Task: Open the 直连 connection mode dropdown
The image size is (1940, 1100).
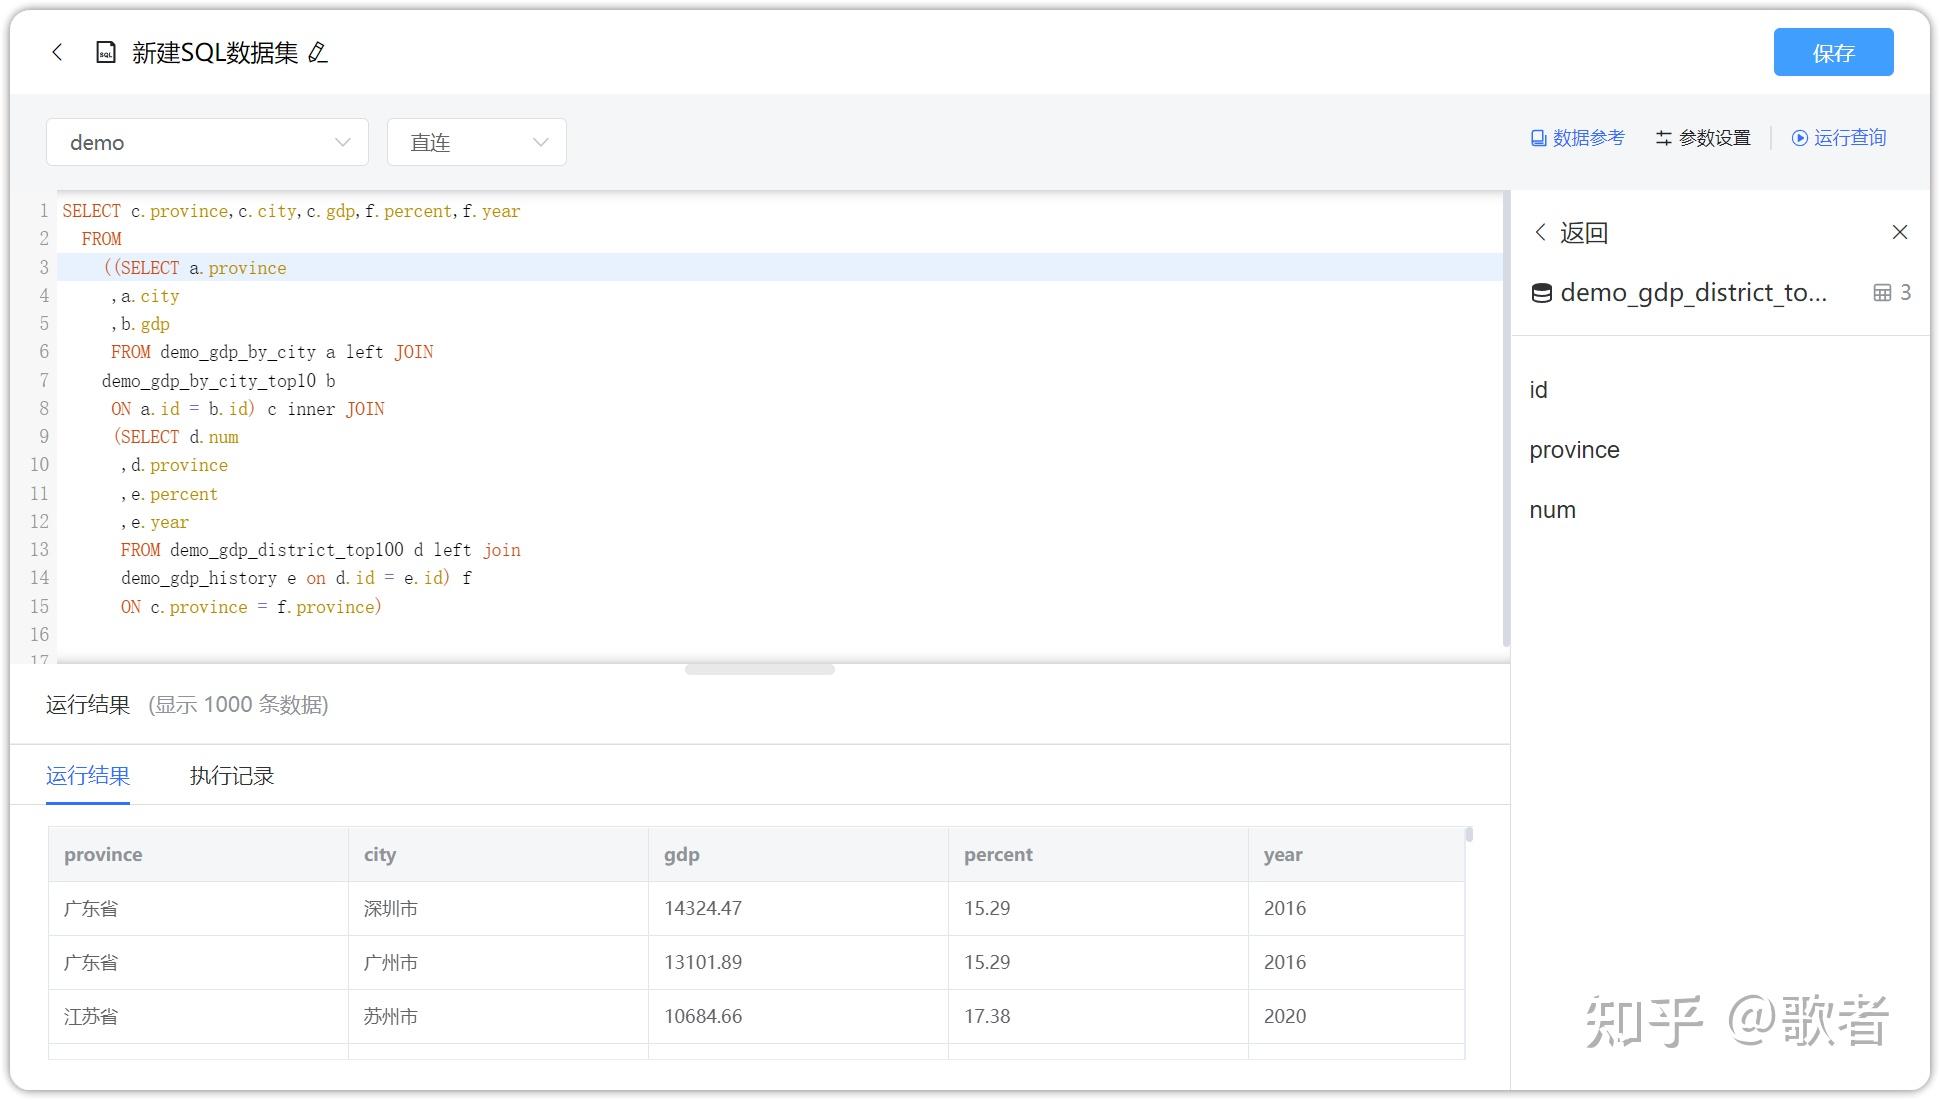Action: click(x=476, y=142)
